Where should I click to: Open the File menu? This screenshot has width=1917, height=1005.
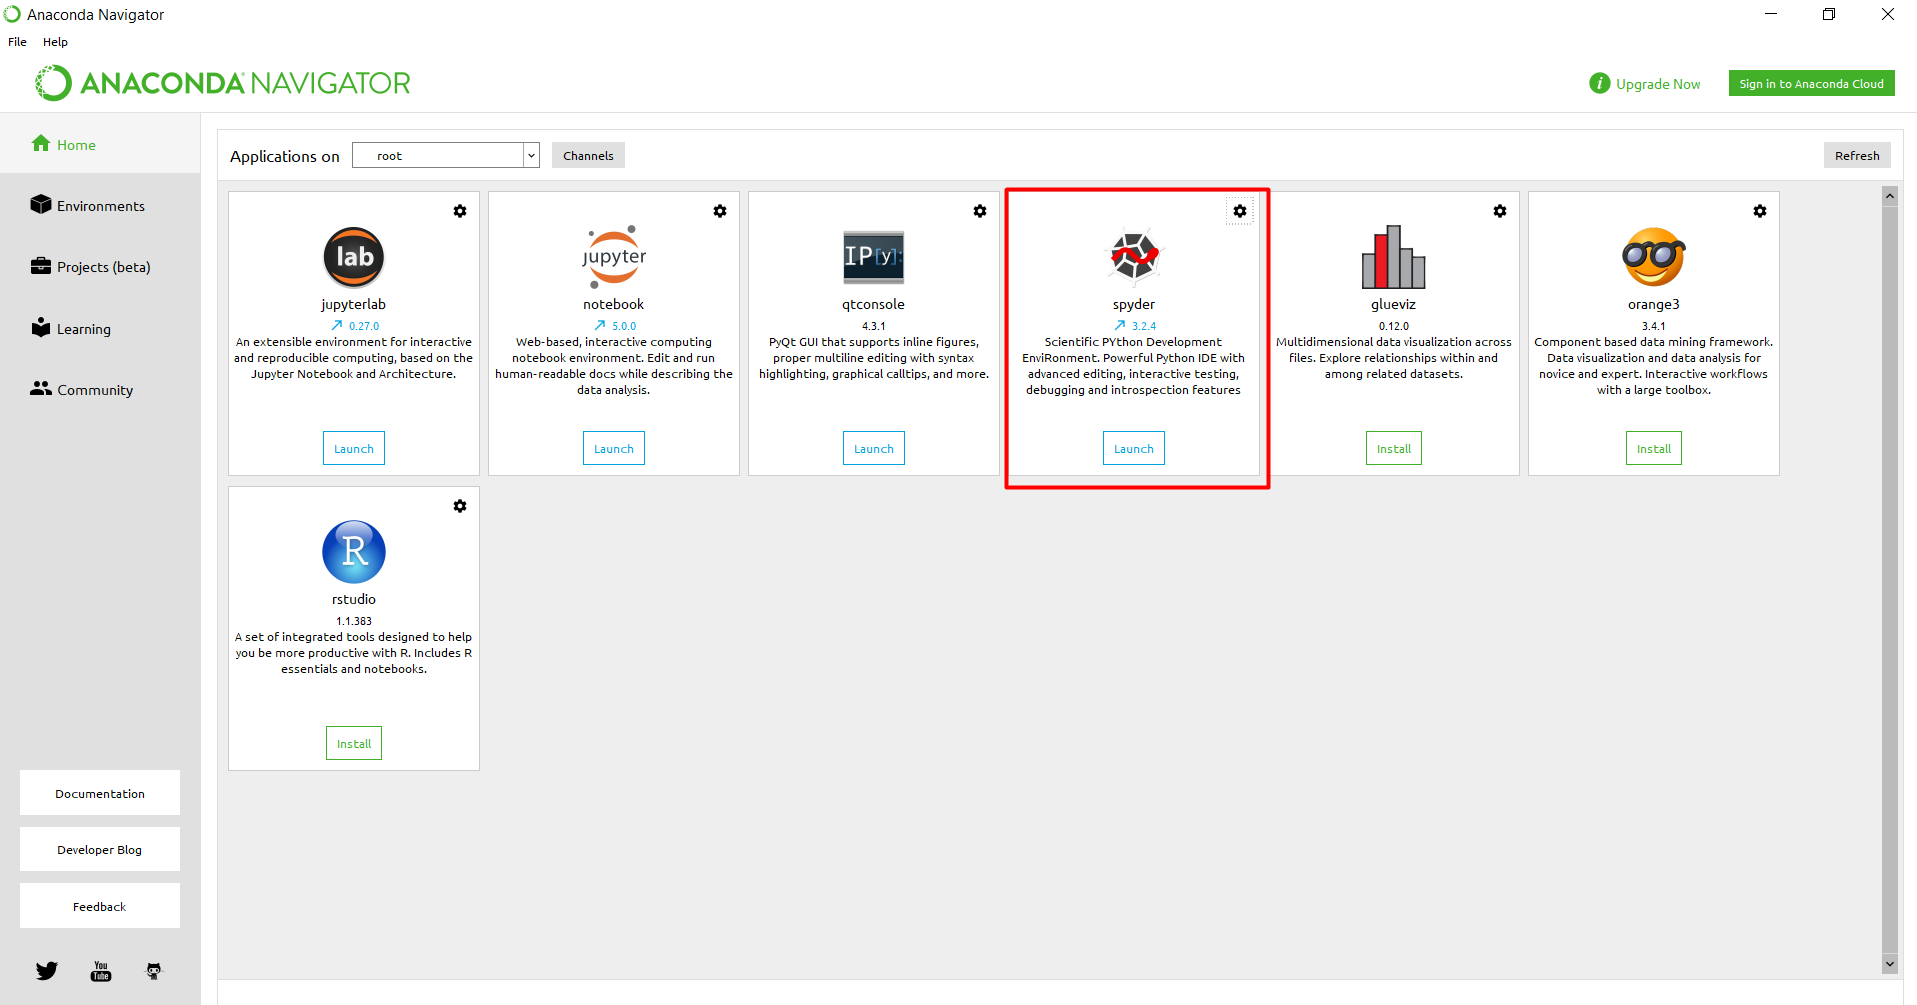click(17, 42)
